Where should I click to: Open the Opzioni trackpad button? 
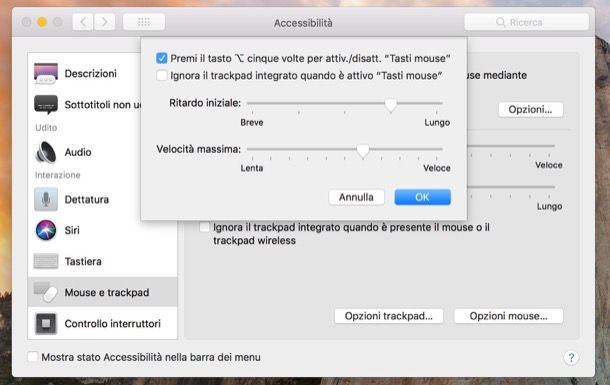(389, 316)
